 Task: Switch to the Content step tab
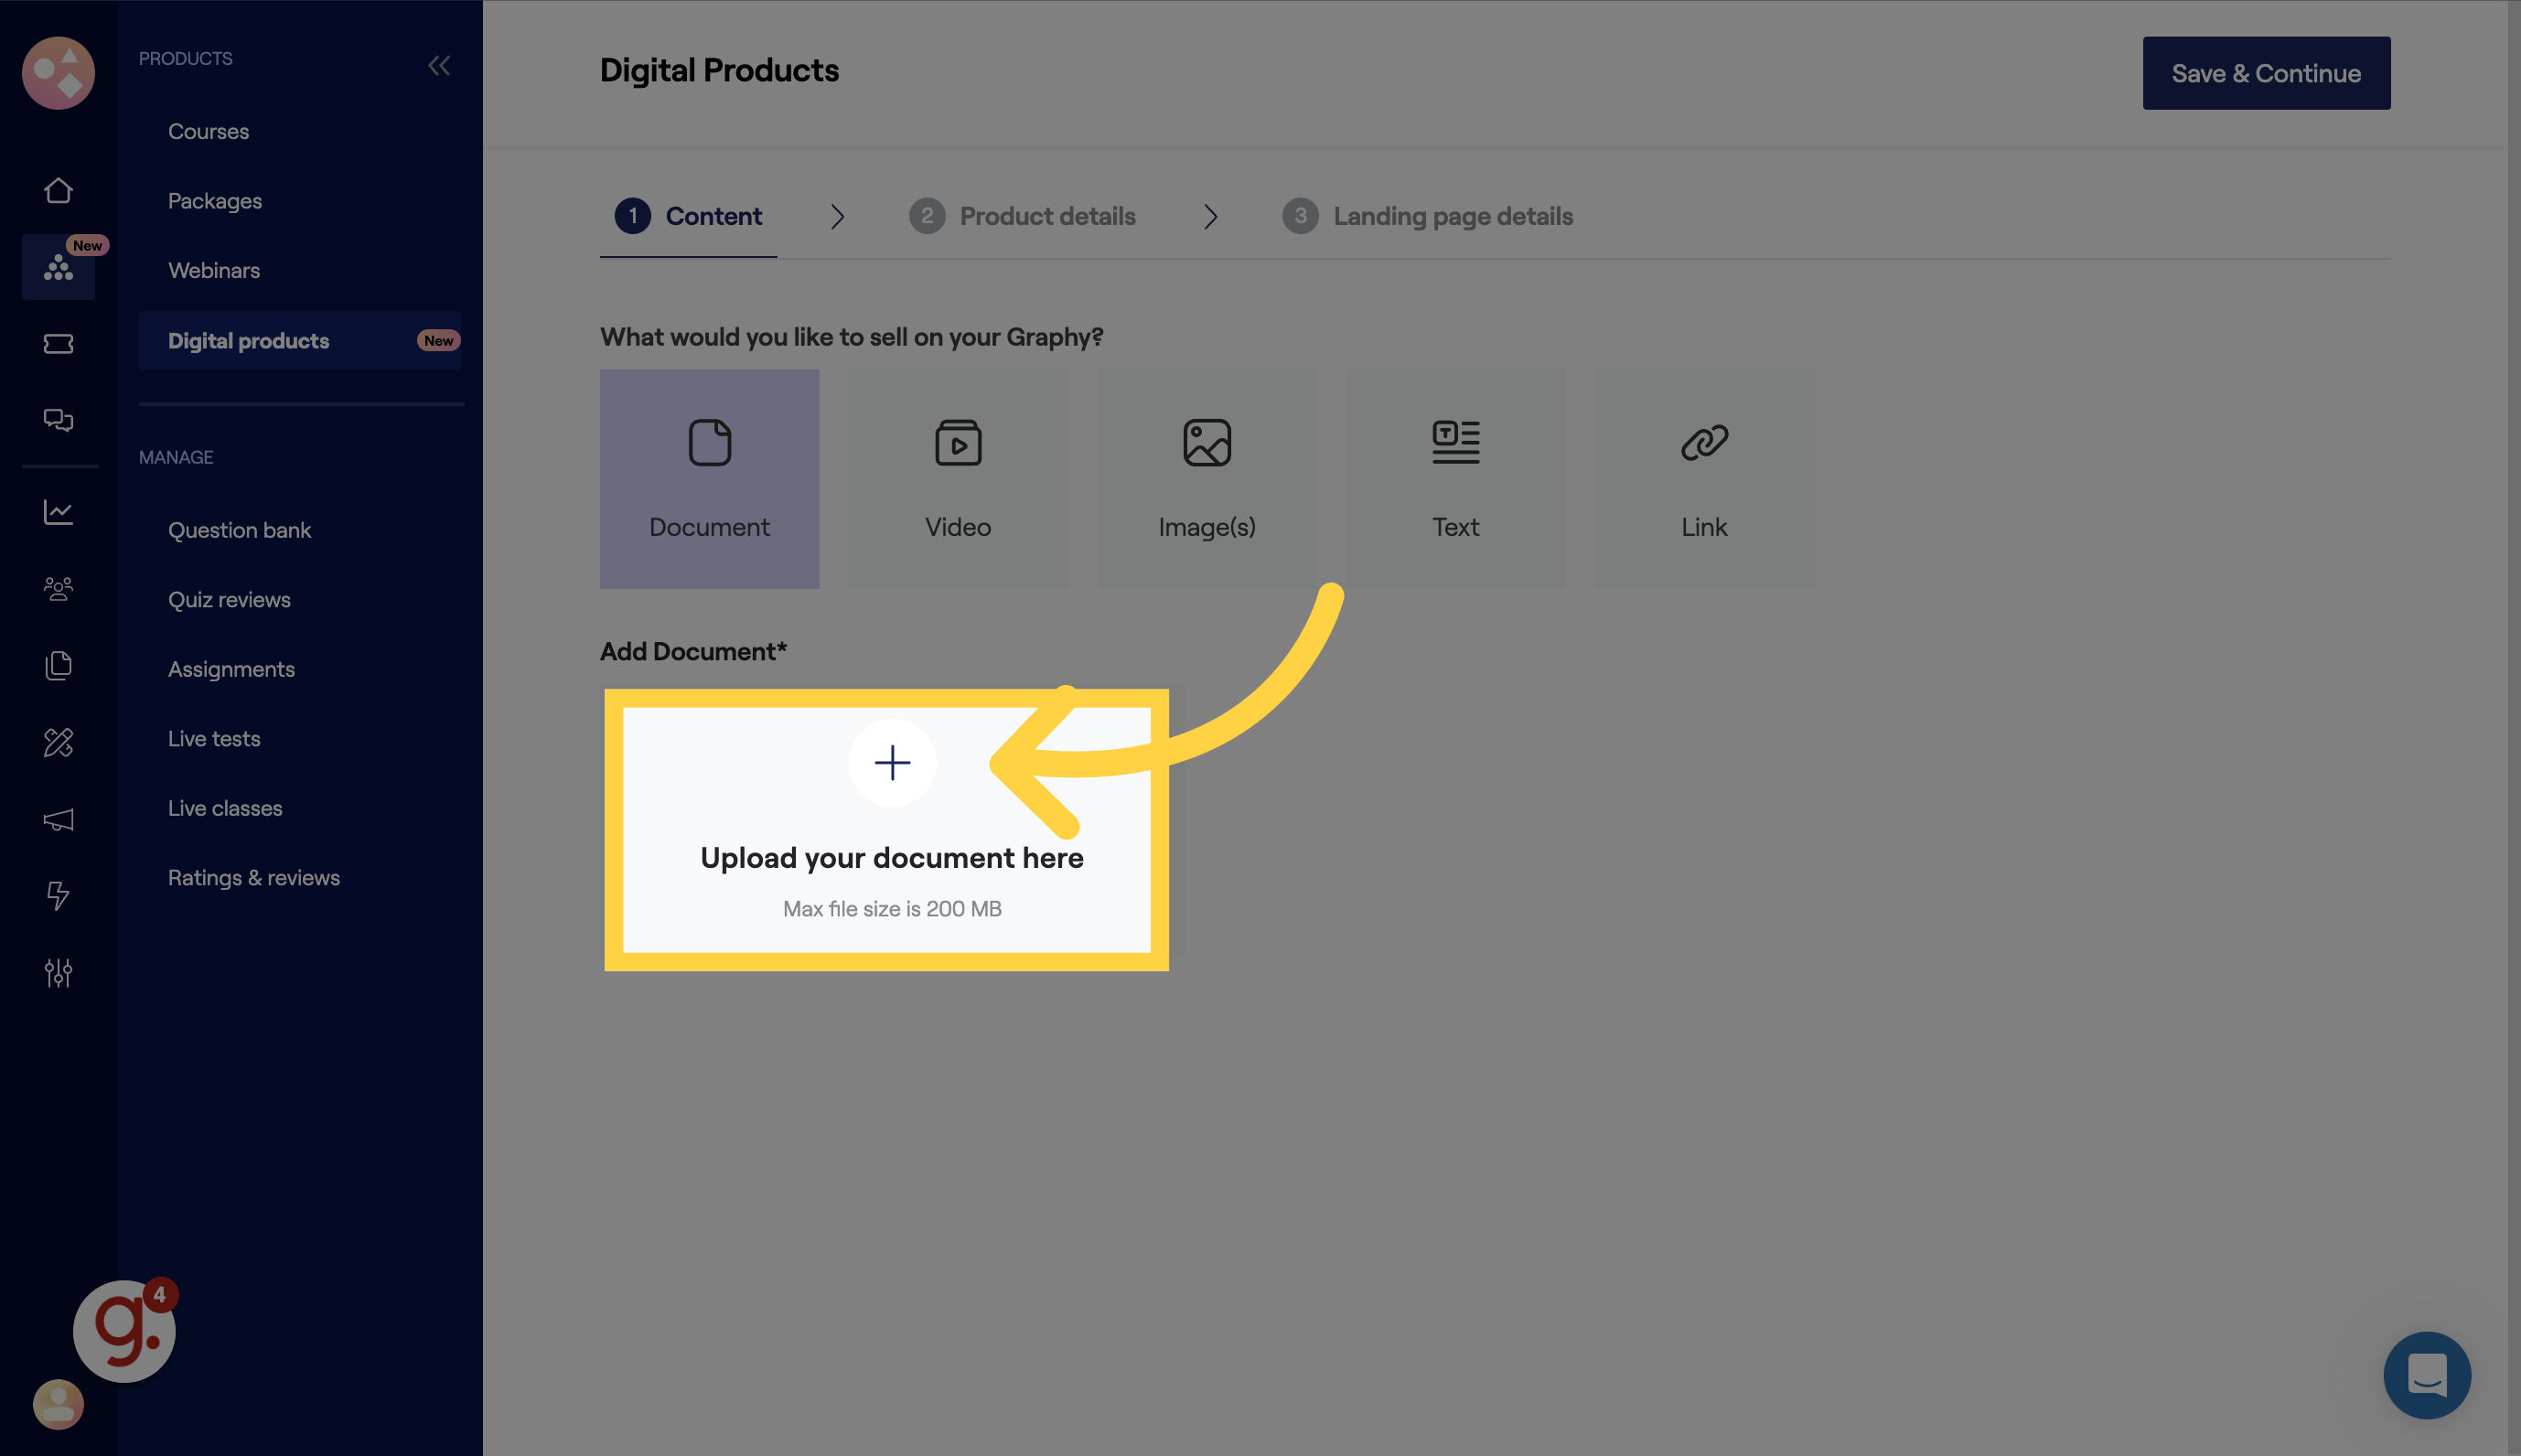[688, 216]
